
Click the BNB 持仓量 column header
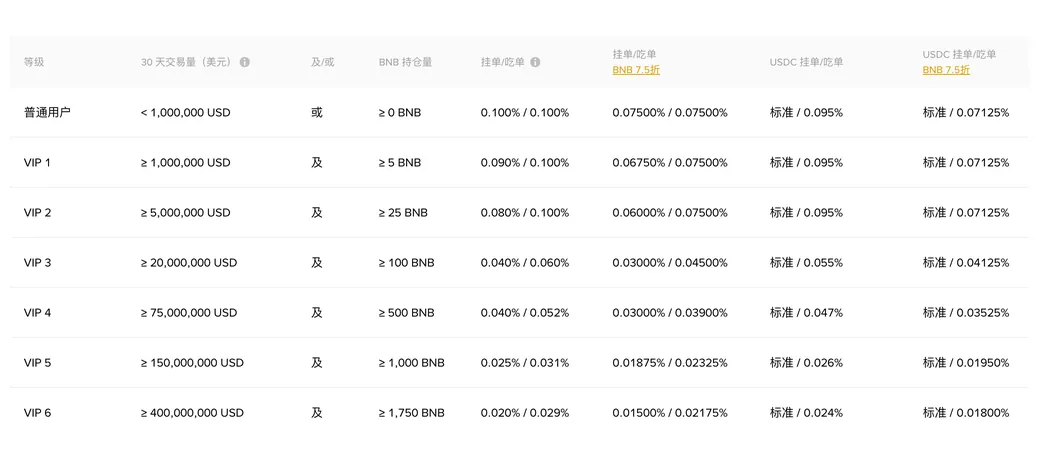click(x=405, y=62)
